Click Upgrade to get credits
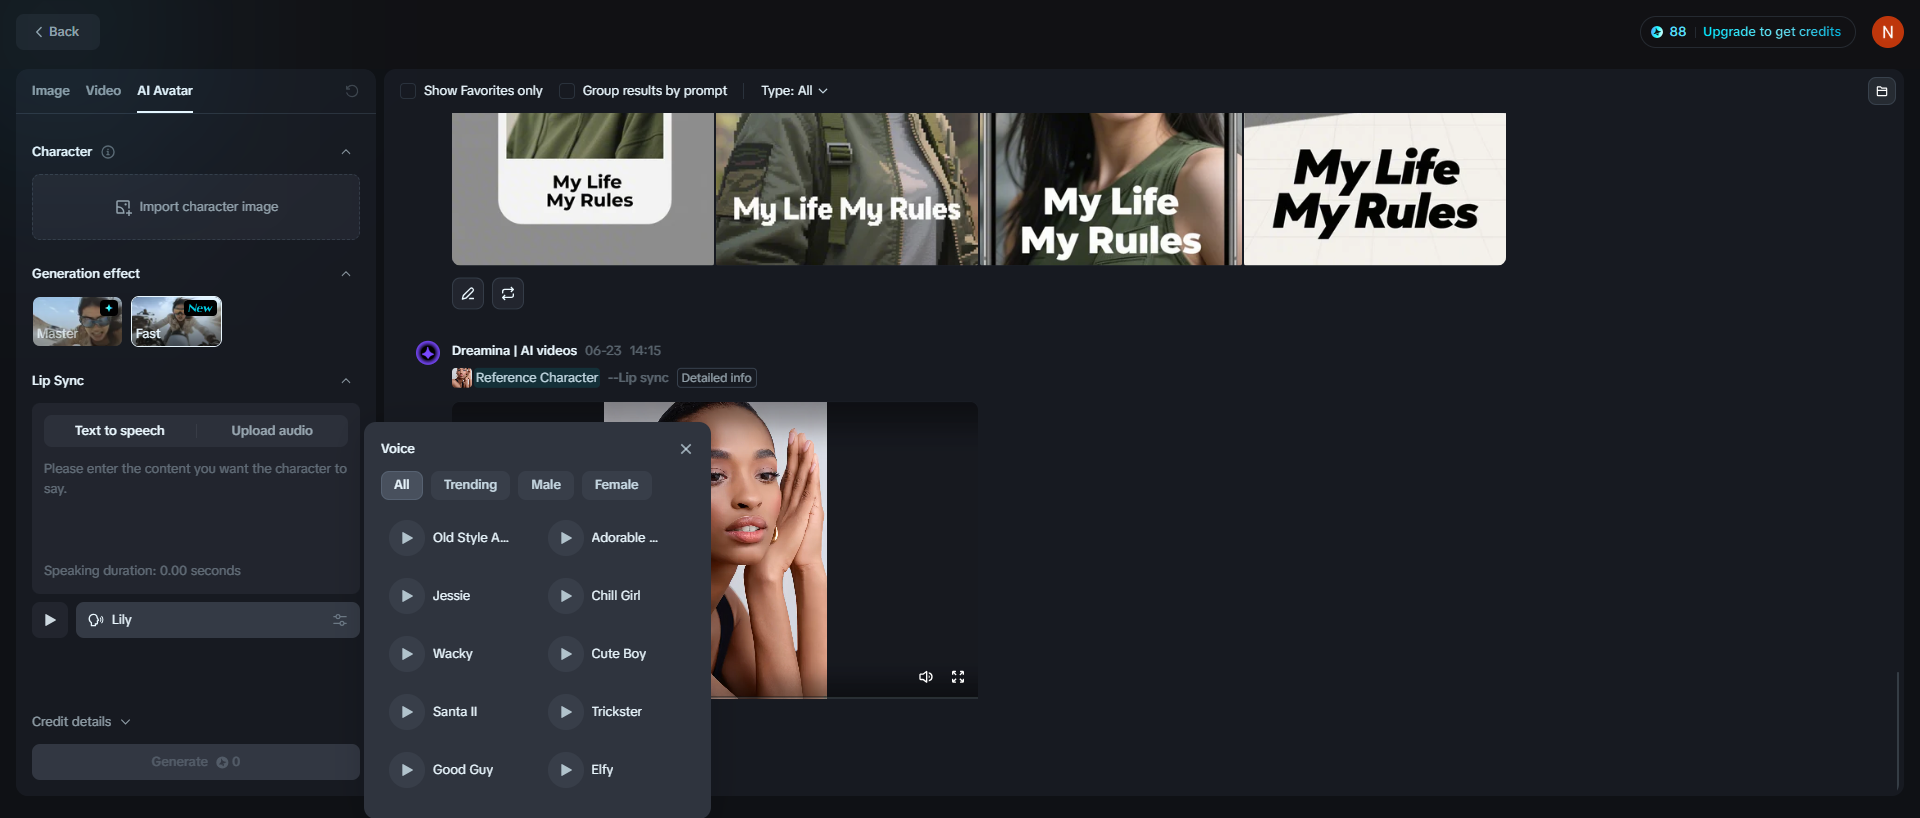The width and height of the screenshot is (1920, 818). point(1772,32)
